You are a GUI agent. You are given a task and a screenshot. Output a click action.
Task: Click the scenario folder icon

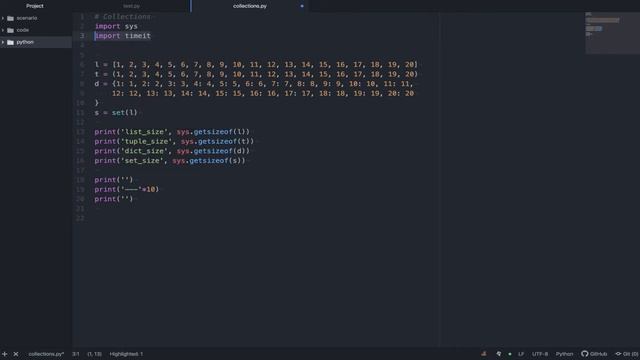11,18
